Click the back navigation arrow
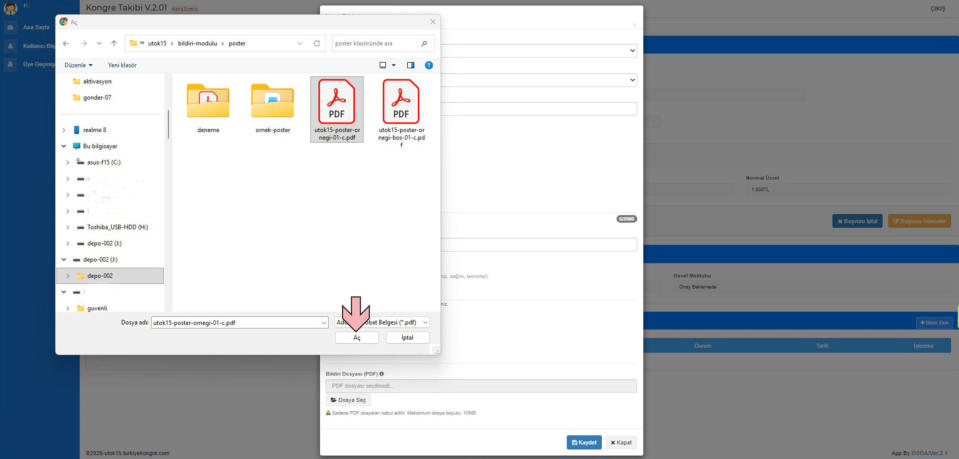Image resolution: width=959 pixels, height=459 pixels. point(68,44)
